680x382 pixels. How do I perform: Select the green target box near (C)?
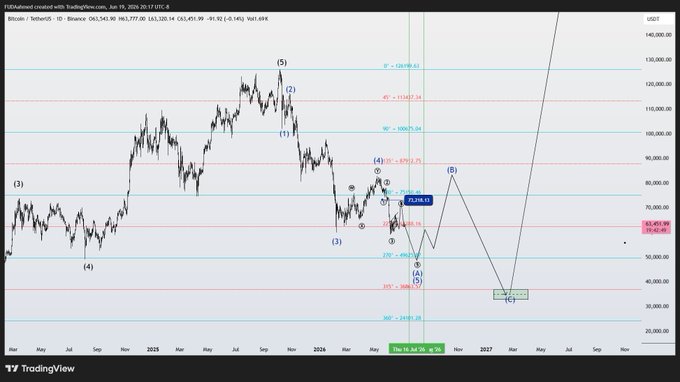[510, 294]
